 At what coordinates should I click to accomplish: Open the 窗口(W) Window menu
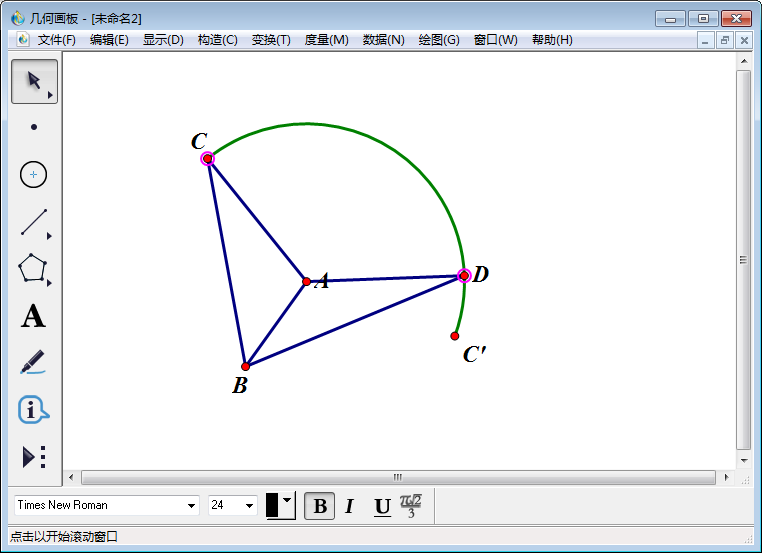point(496,40)
